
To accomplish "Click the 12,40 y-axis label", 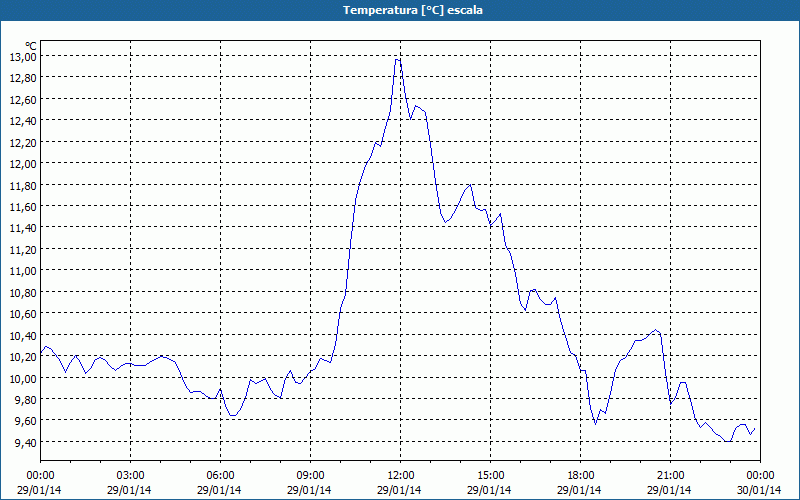I will coord(22,121).
